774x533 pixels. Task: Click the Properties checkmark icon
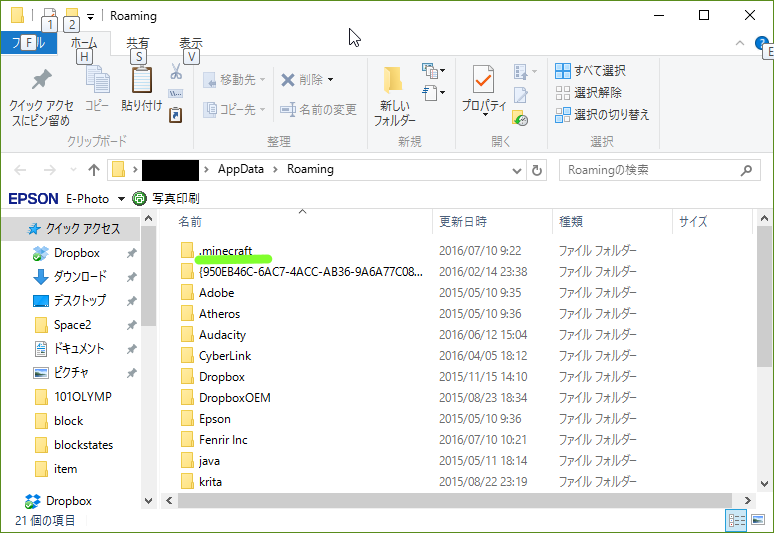point(483,79)
